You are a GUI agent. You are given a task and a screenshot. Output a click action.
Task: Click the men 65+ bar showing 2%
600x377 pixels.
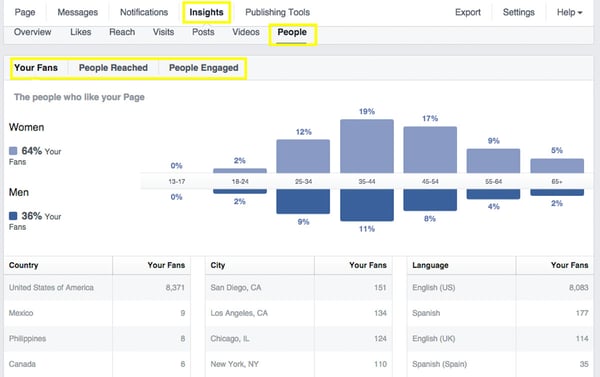coord(557,192)
